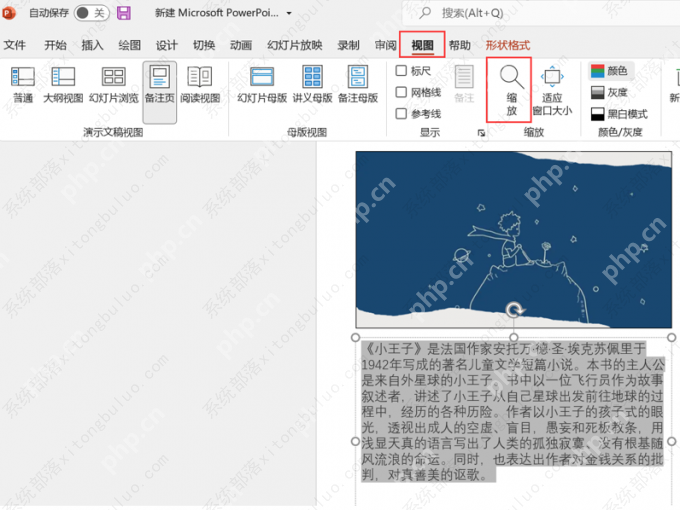Switch to the 插入 tab
Image resolution: width=680 pixels, height=510 pixels.
click(92, 45)
